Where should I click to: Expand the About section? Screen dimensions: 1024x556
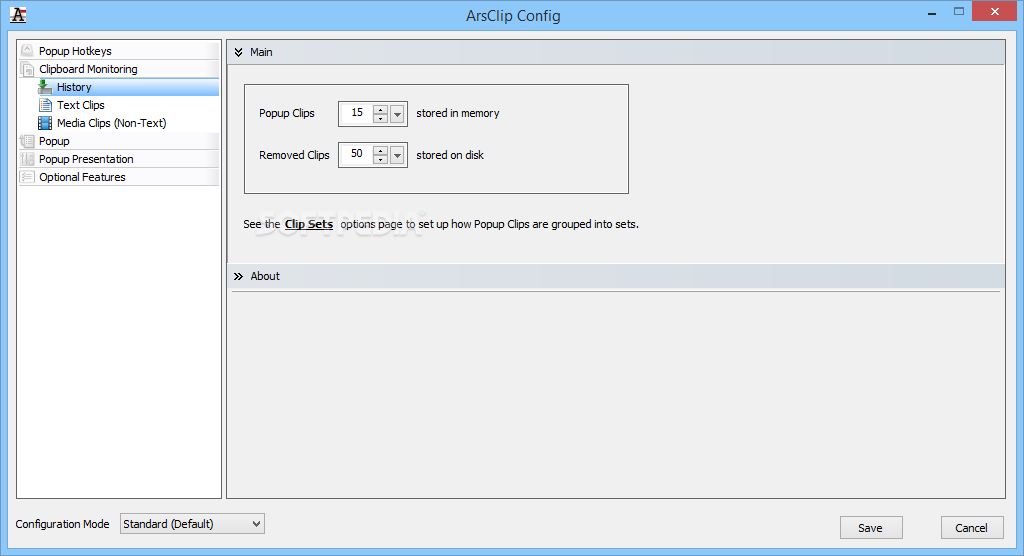[238, 276]
